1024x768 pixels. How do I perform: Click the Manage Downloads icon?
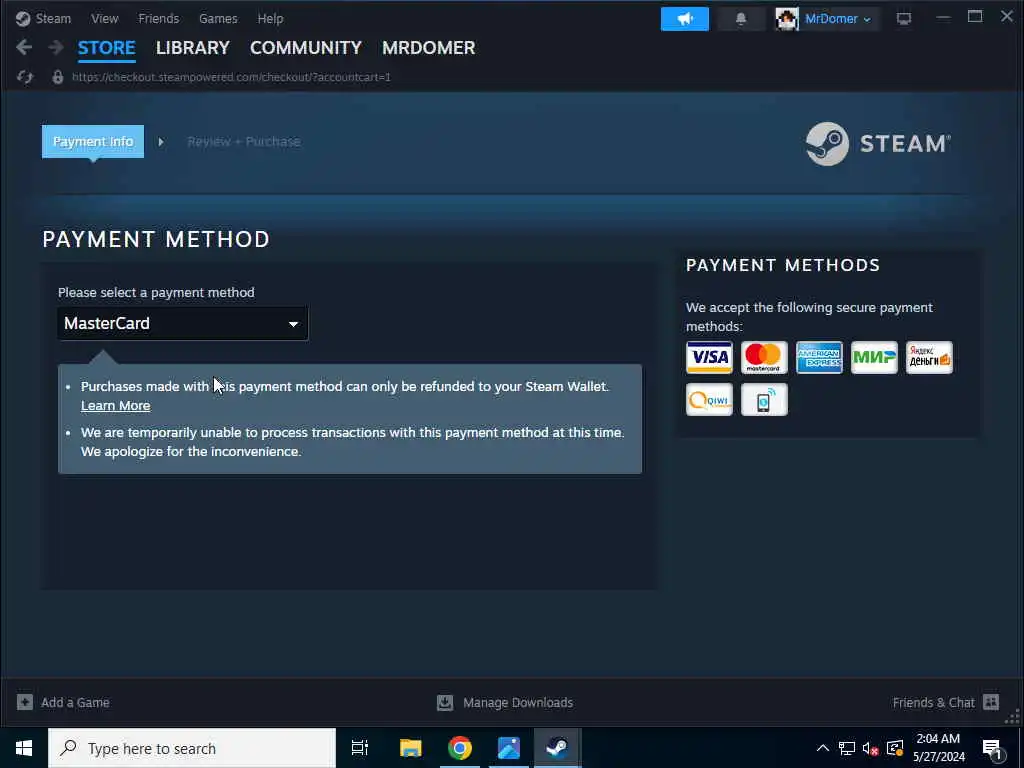445,702
